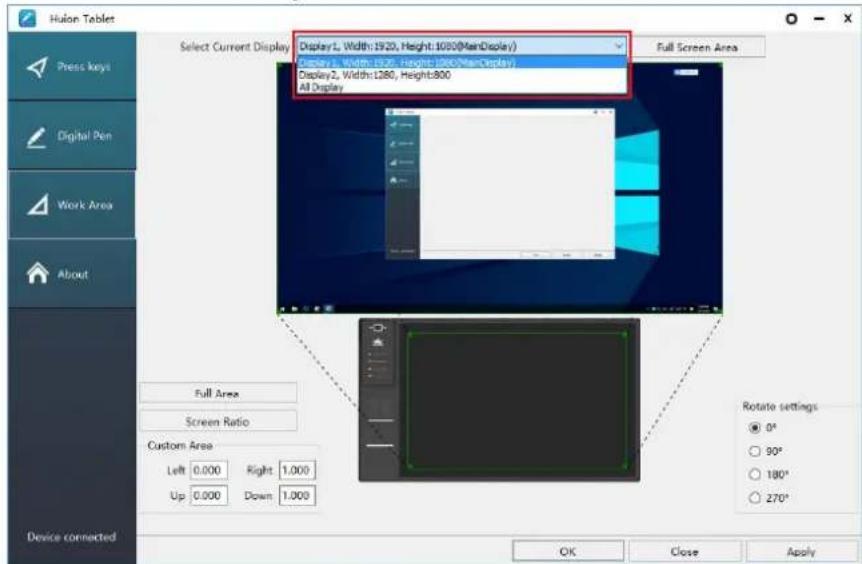Select the 90° rotation radio button
Viewport: 862px width, 564px height.
pyautogui.click(x=755, y=451)
